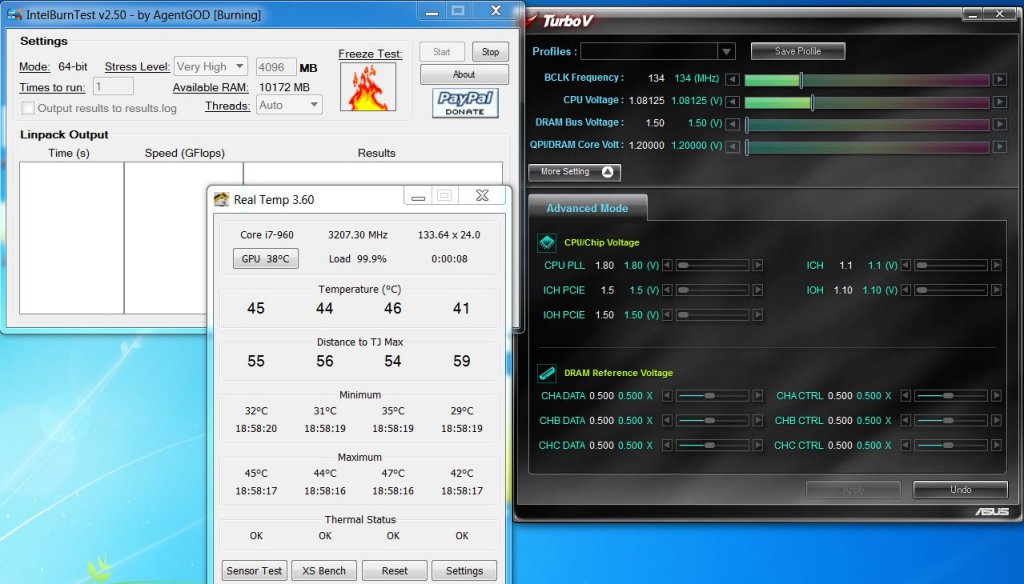
Task: Increase BCLK Frequency with right arrow
Action: click(999, 79)
